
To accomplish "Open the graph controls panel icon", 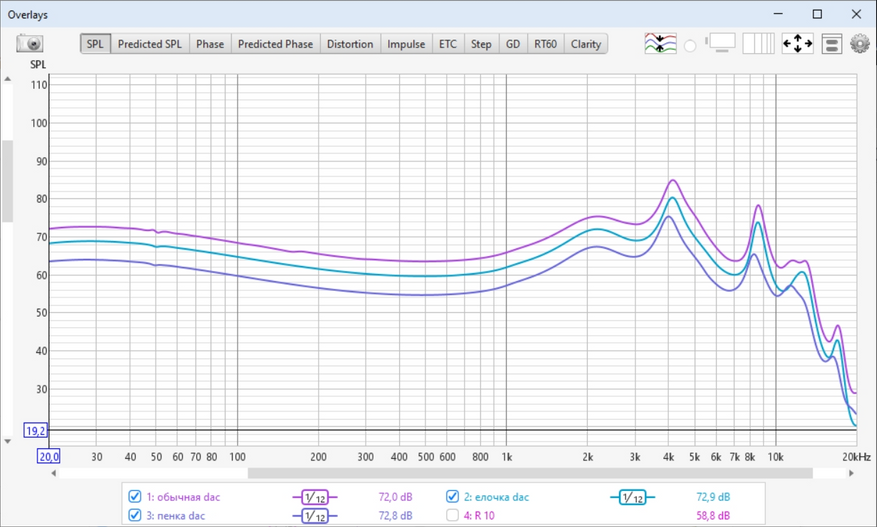I will tap(831, 44).
